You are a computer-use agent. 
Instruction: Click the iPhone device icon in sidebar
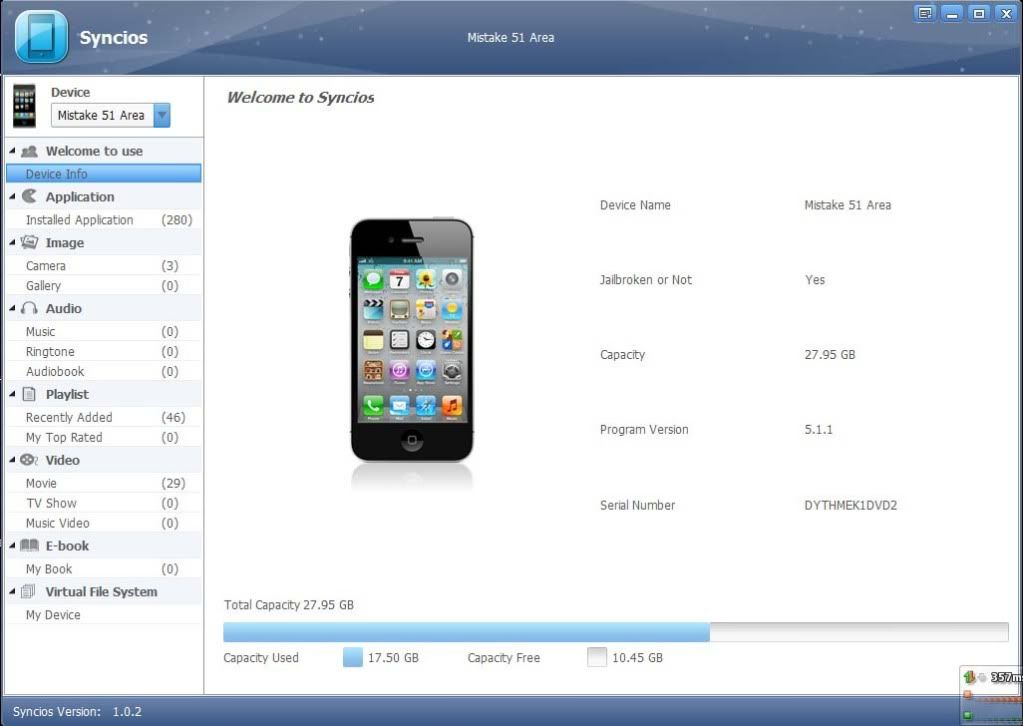coord(24,105)
